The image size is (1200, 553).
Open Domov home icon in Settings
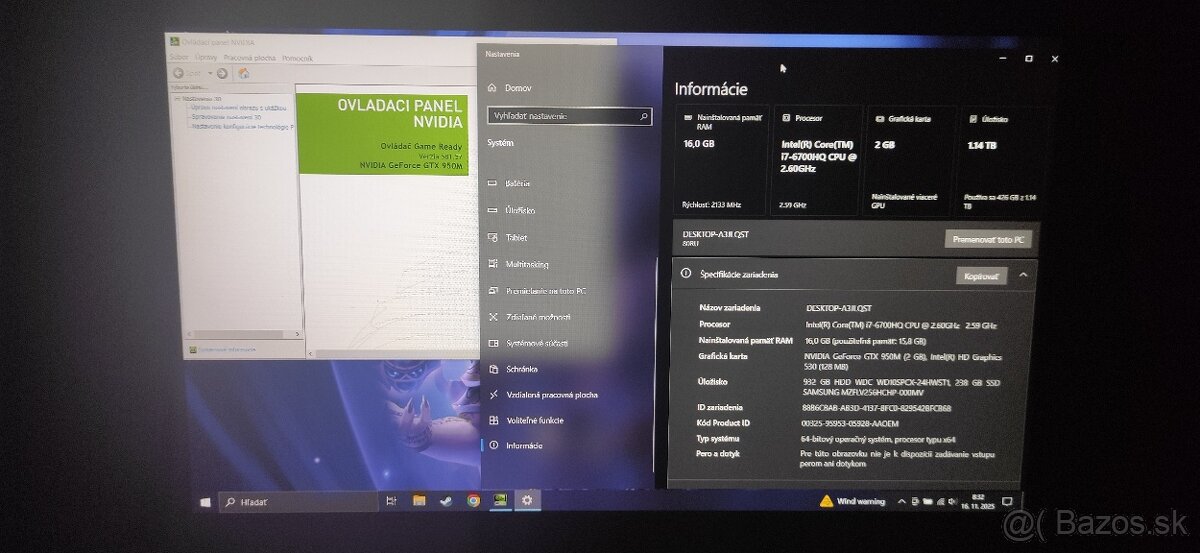(492, 88)
